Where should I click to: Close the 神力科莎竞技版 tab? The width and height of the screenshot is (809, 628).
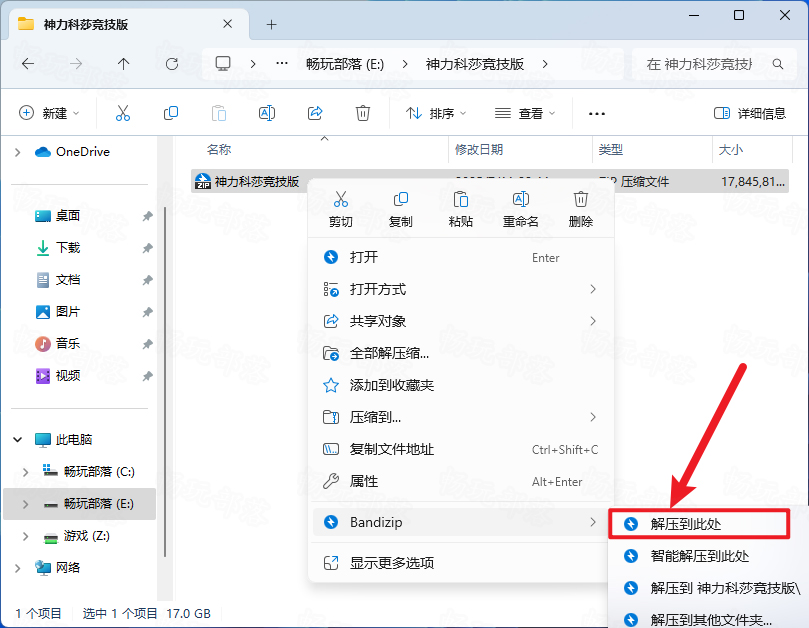tap(228, 24)
